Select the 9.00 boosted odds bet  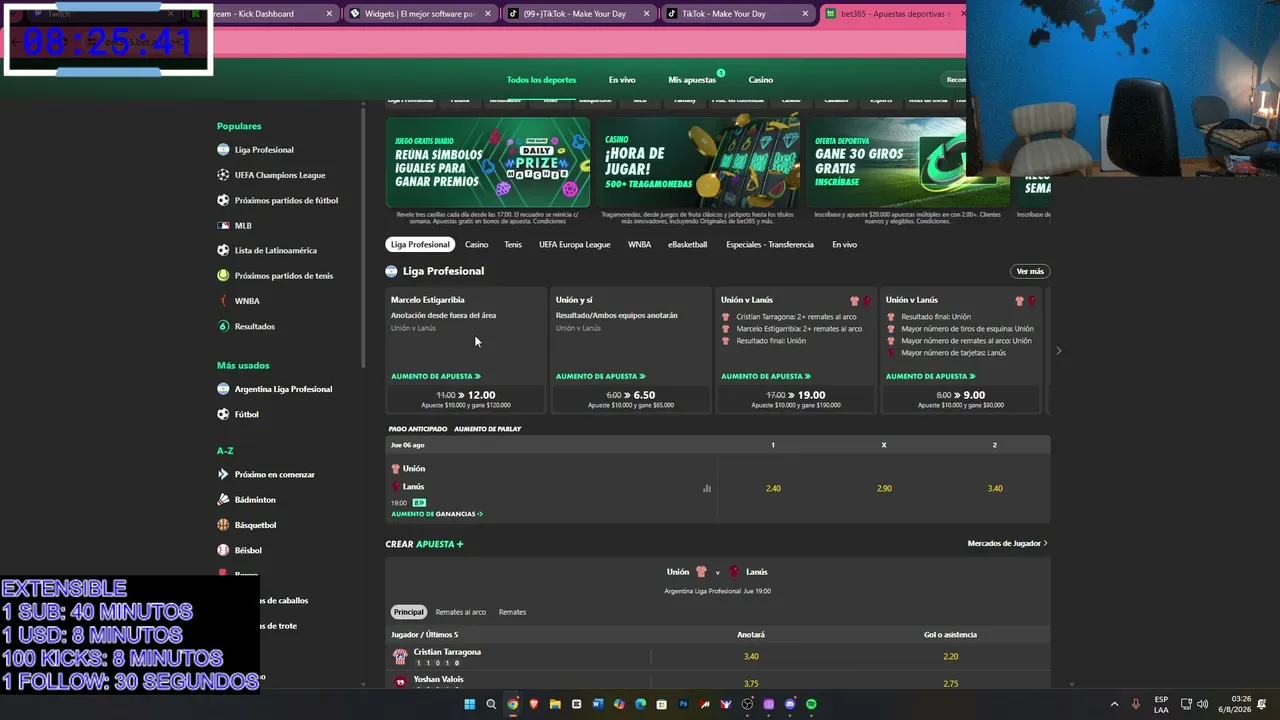[x=961, y=399]
